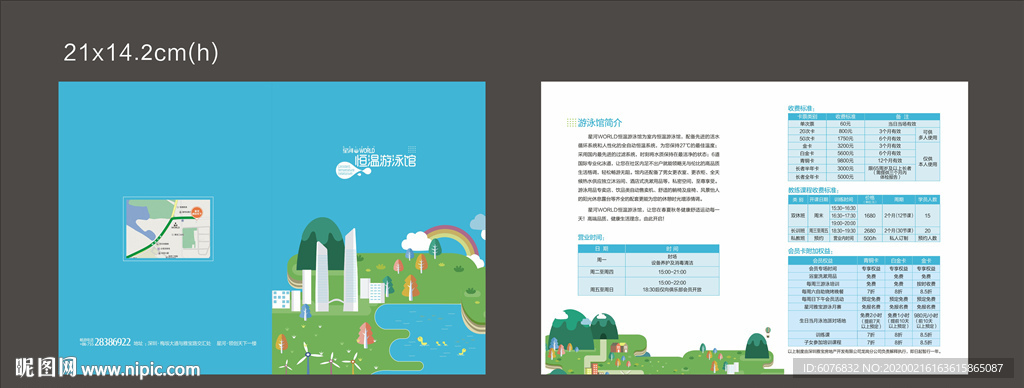The width and height of the screenshot is (1024, 388).
Task: Click the "仅供本人使用" note cell
Action: tap(927, 161)
